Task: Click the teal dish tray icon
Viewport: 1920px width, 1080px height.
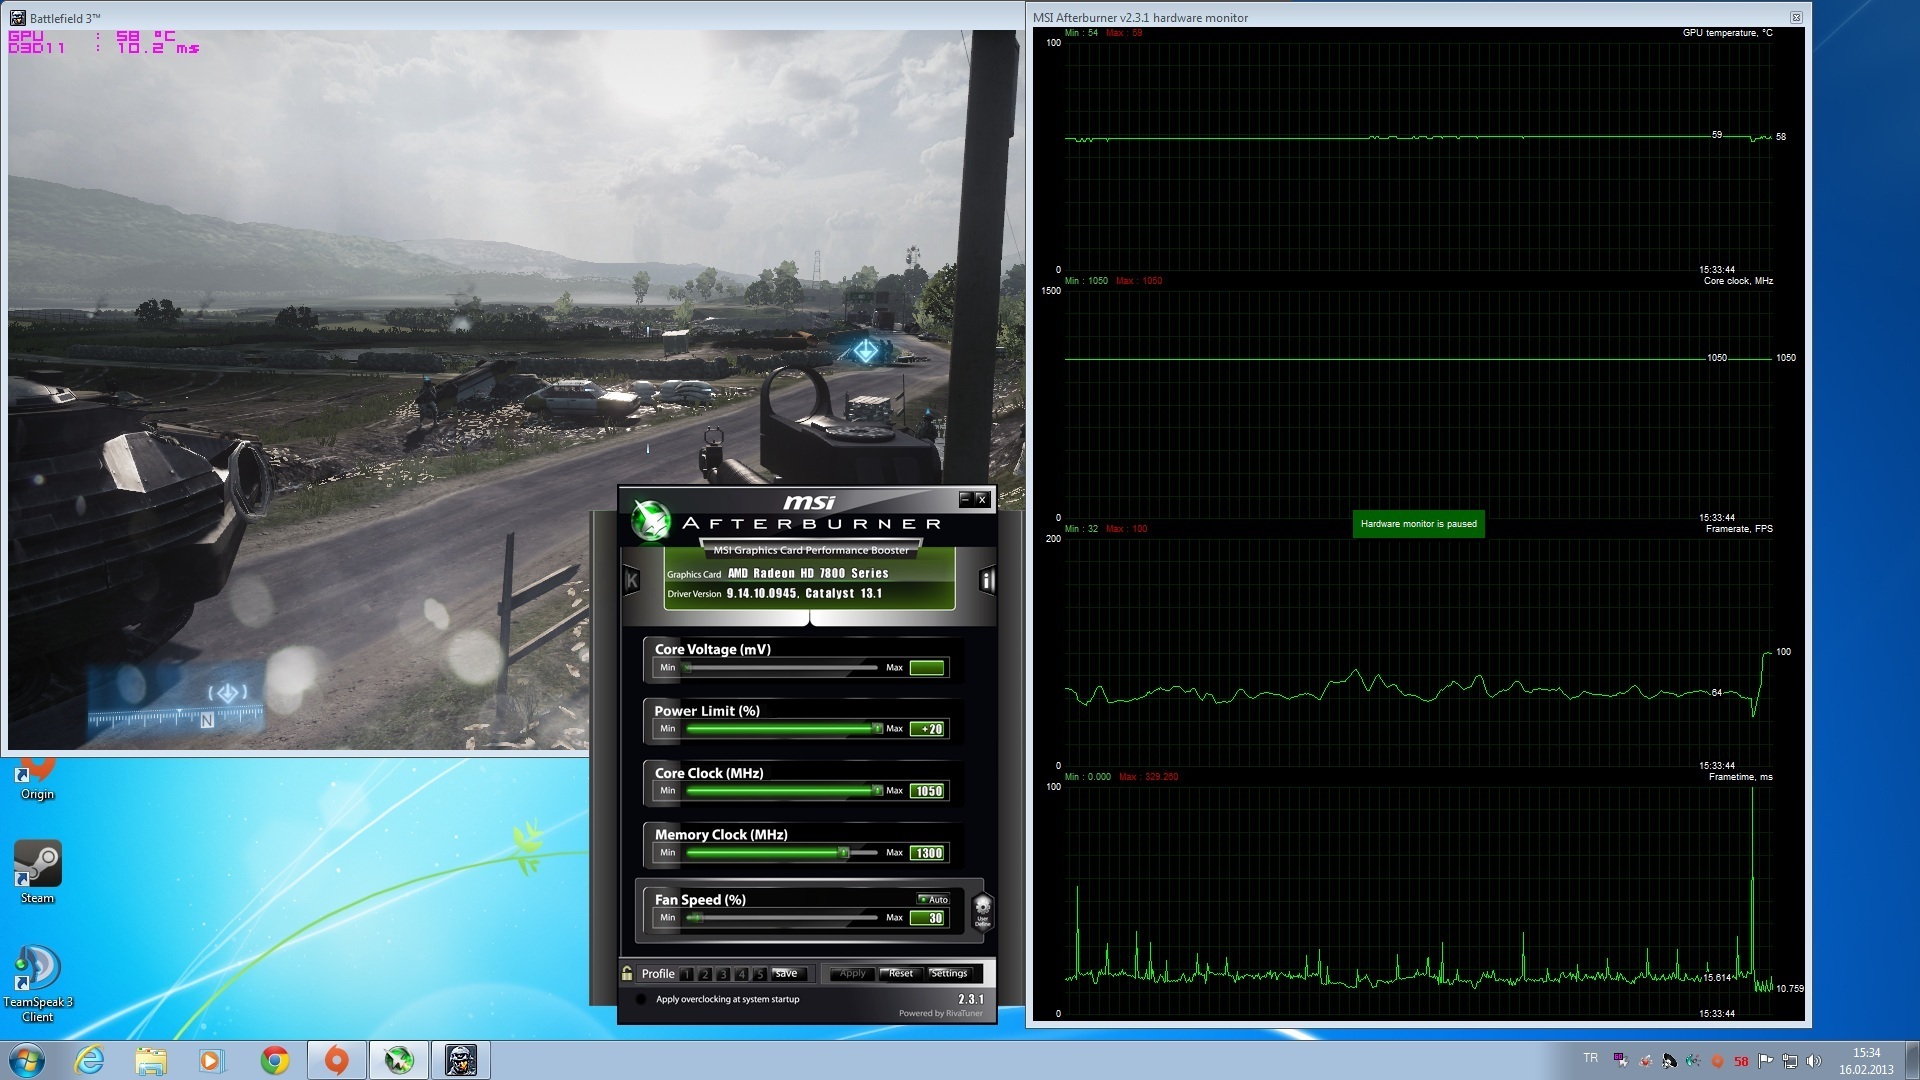Action: point(1693,1061)
